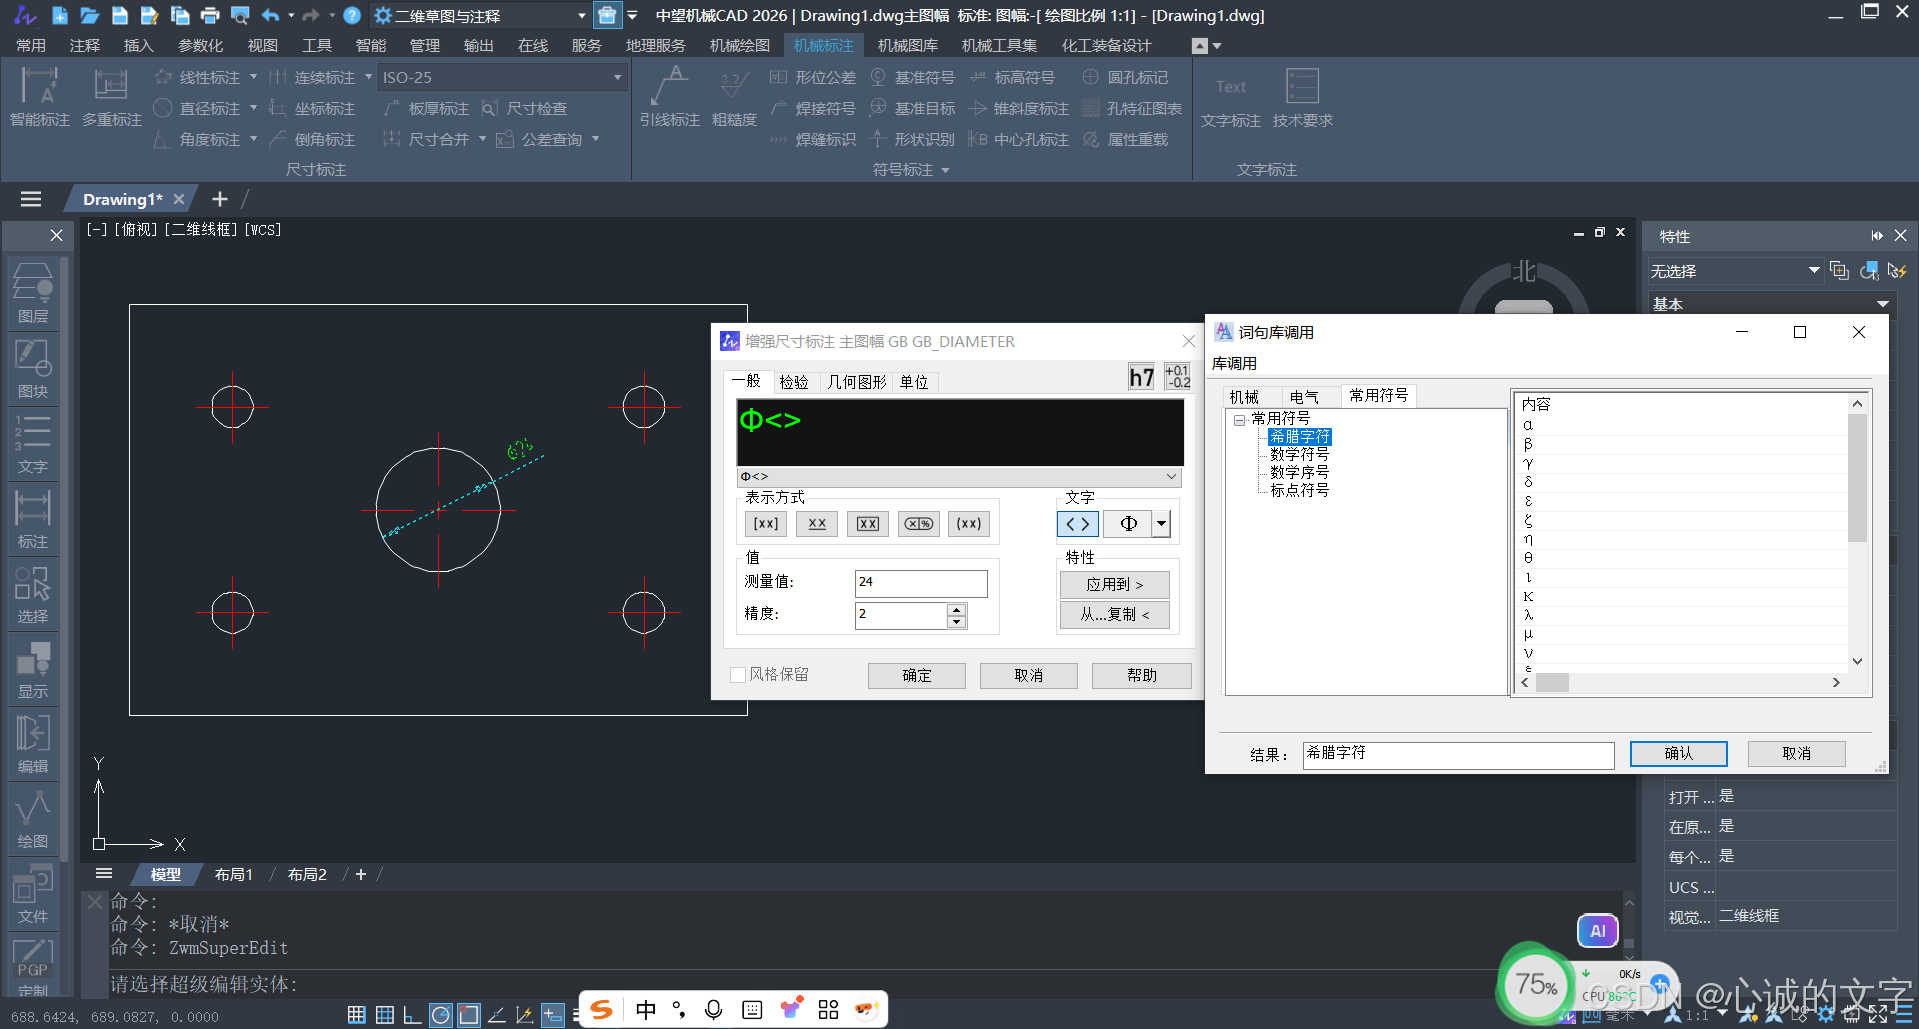Open a file using the folder icon

point(89,15)
